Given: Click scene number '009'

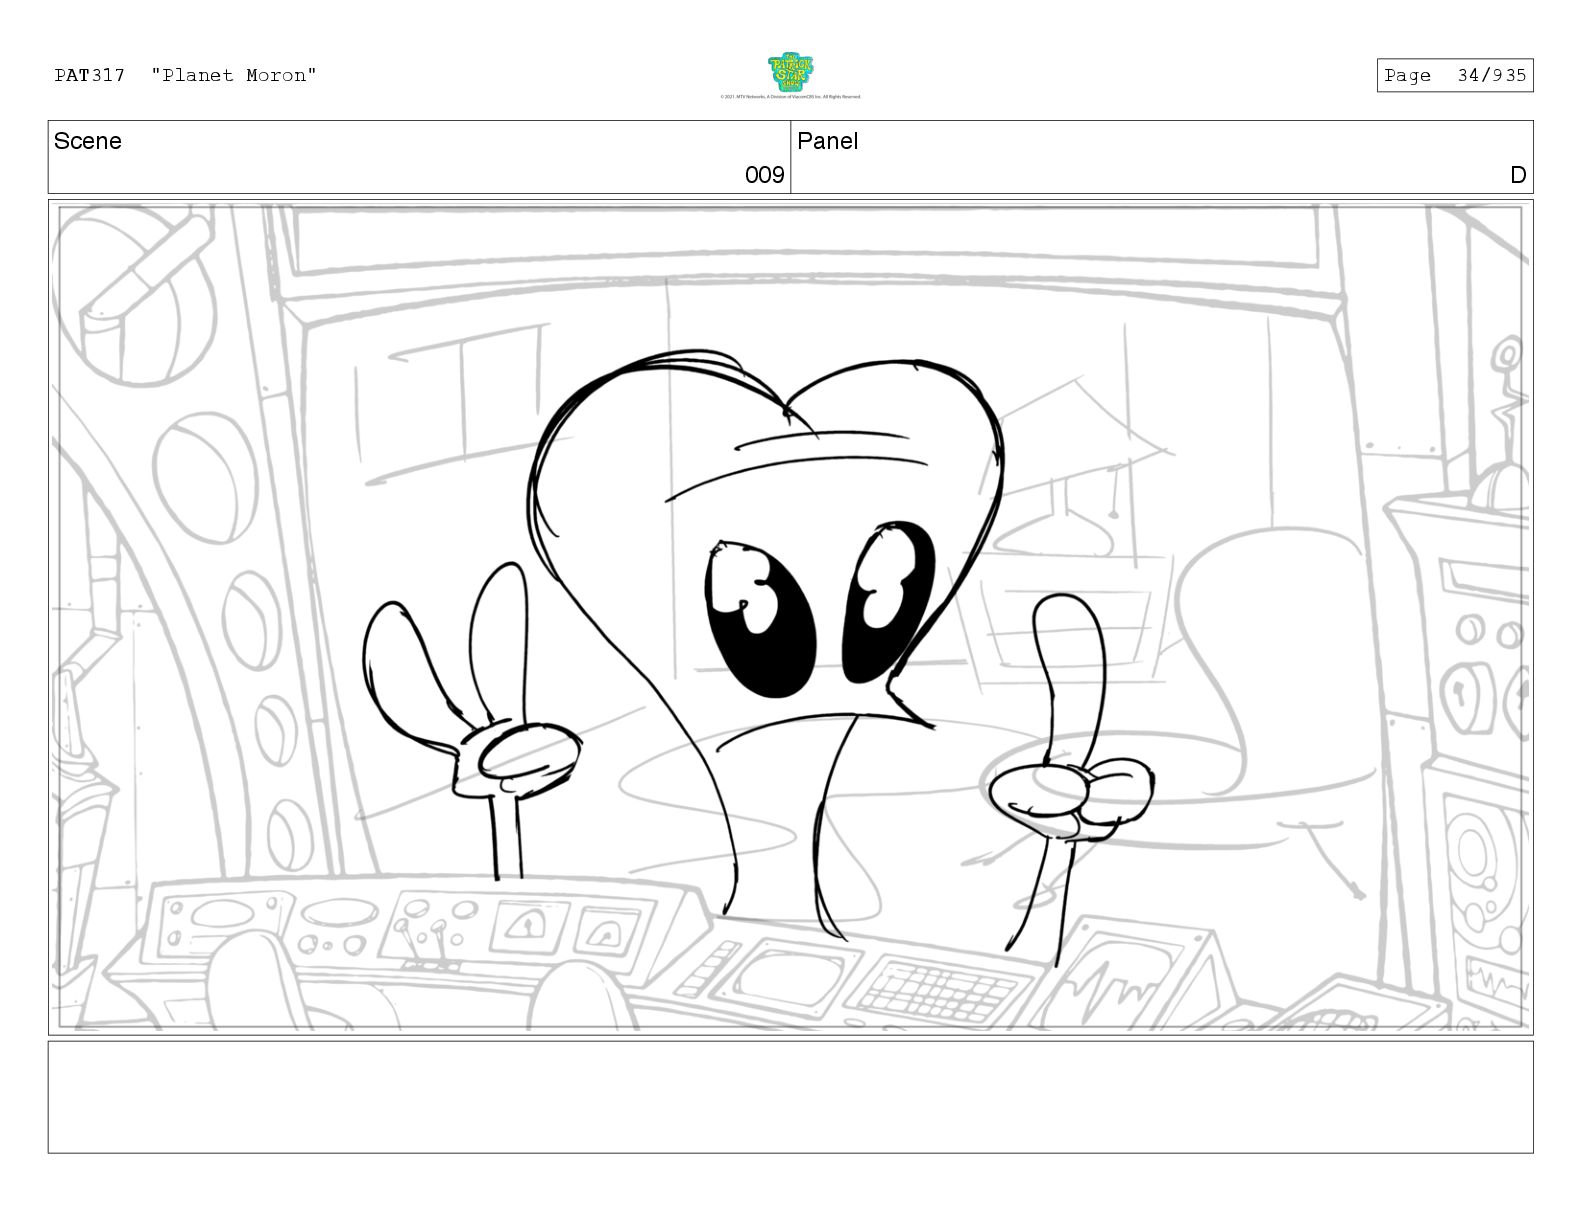Looking at the screenshot, I should (764, 175).
